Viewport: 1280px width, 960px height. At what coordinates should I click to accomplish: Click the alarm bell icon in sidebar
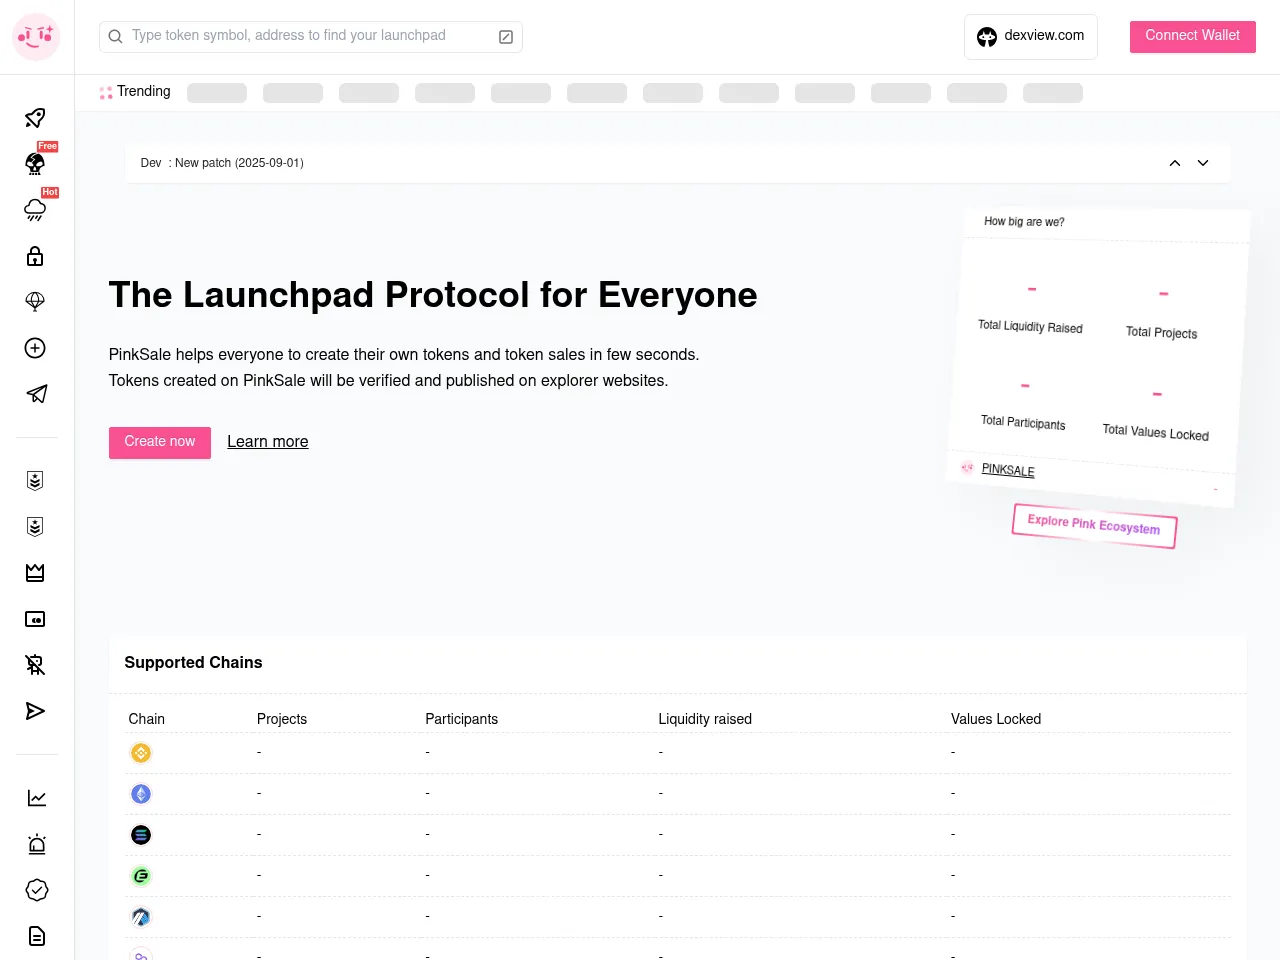tap(36, 844)
